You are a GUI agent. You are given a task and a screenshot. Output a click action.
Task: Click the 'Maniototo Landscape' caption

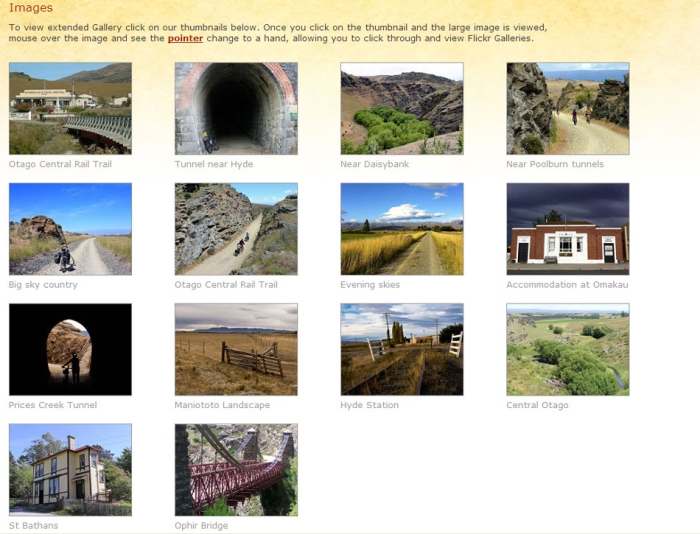(222, 405)
